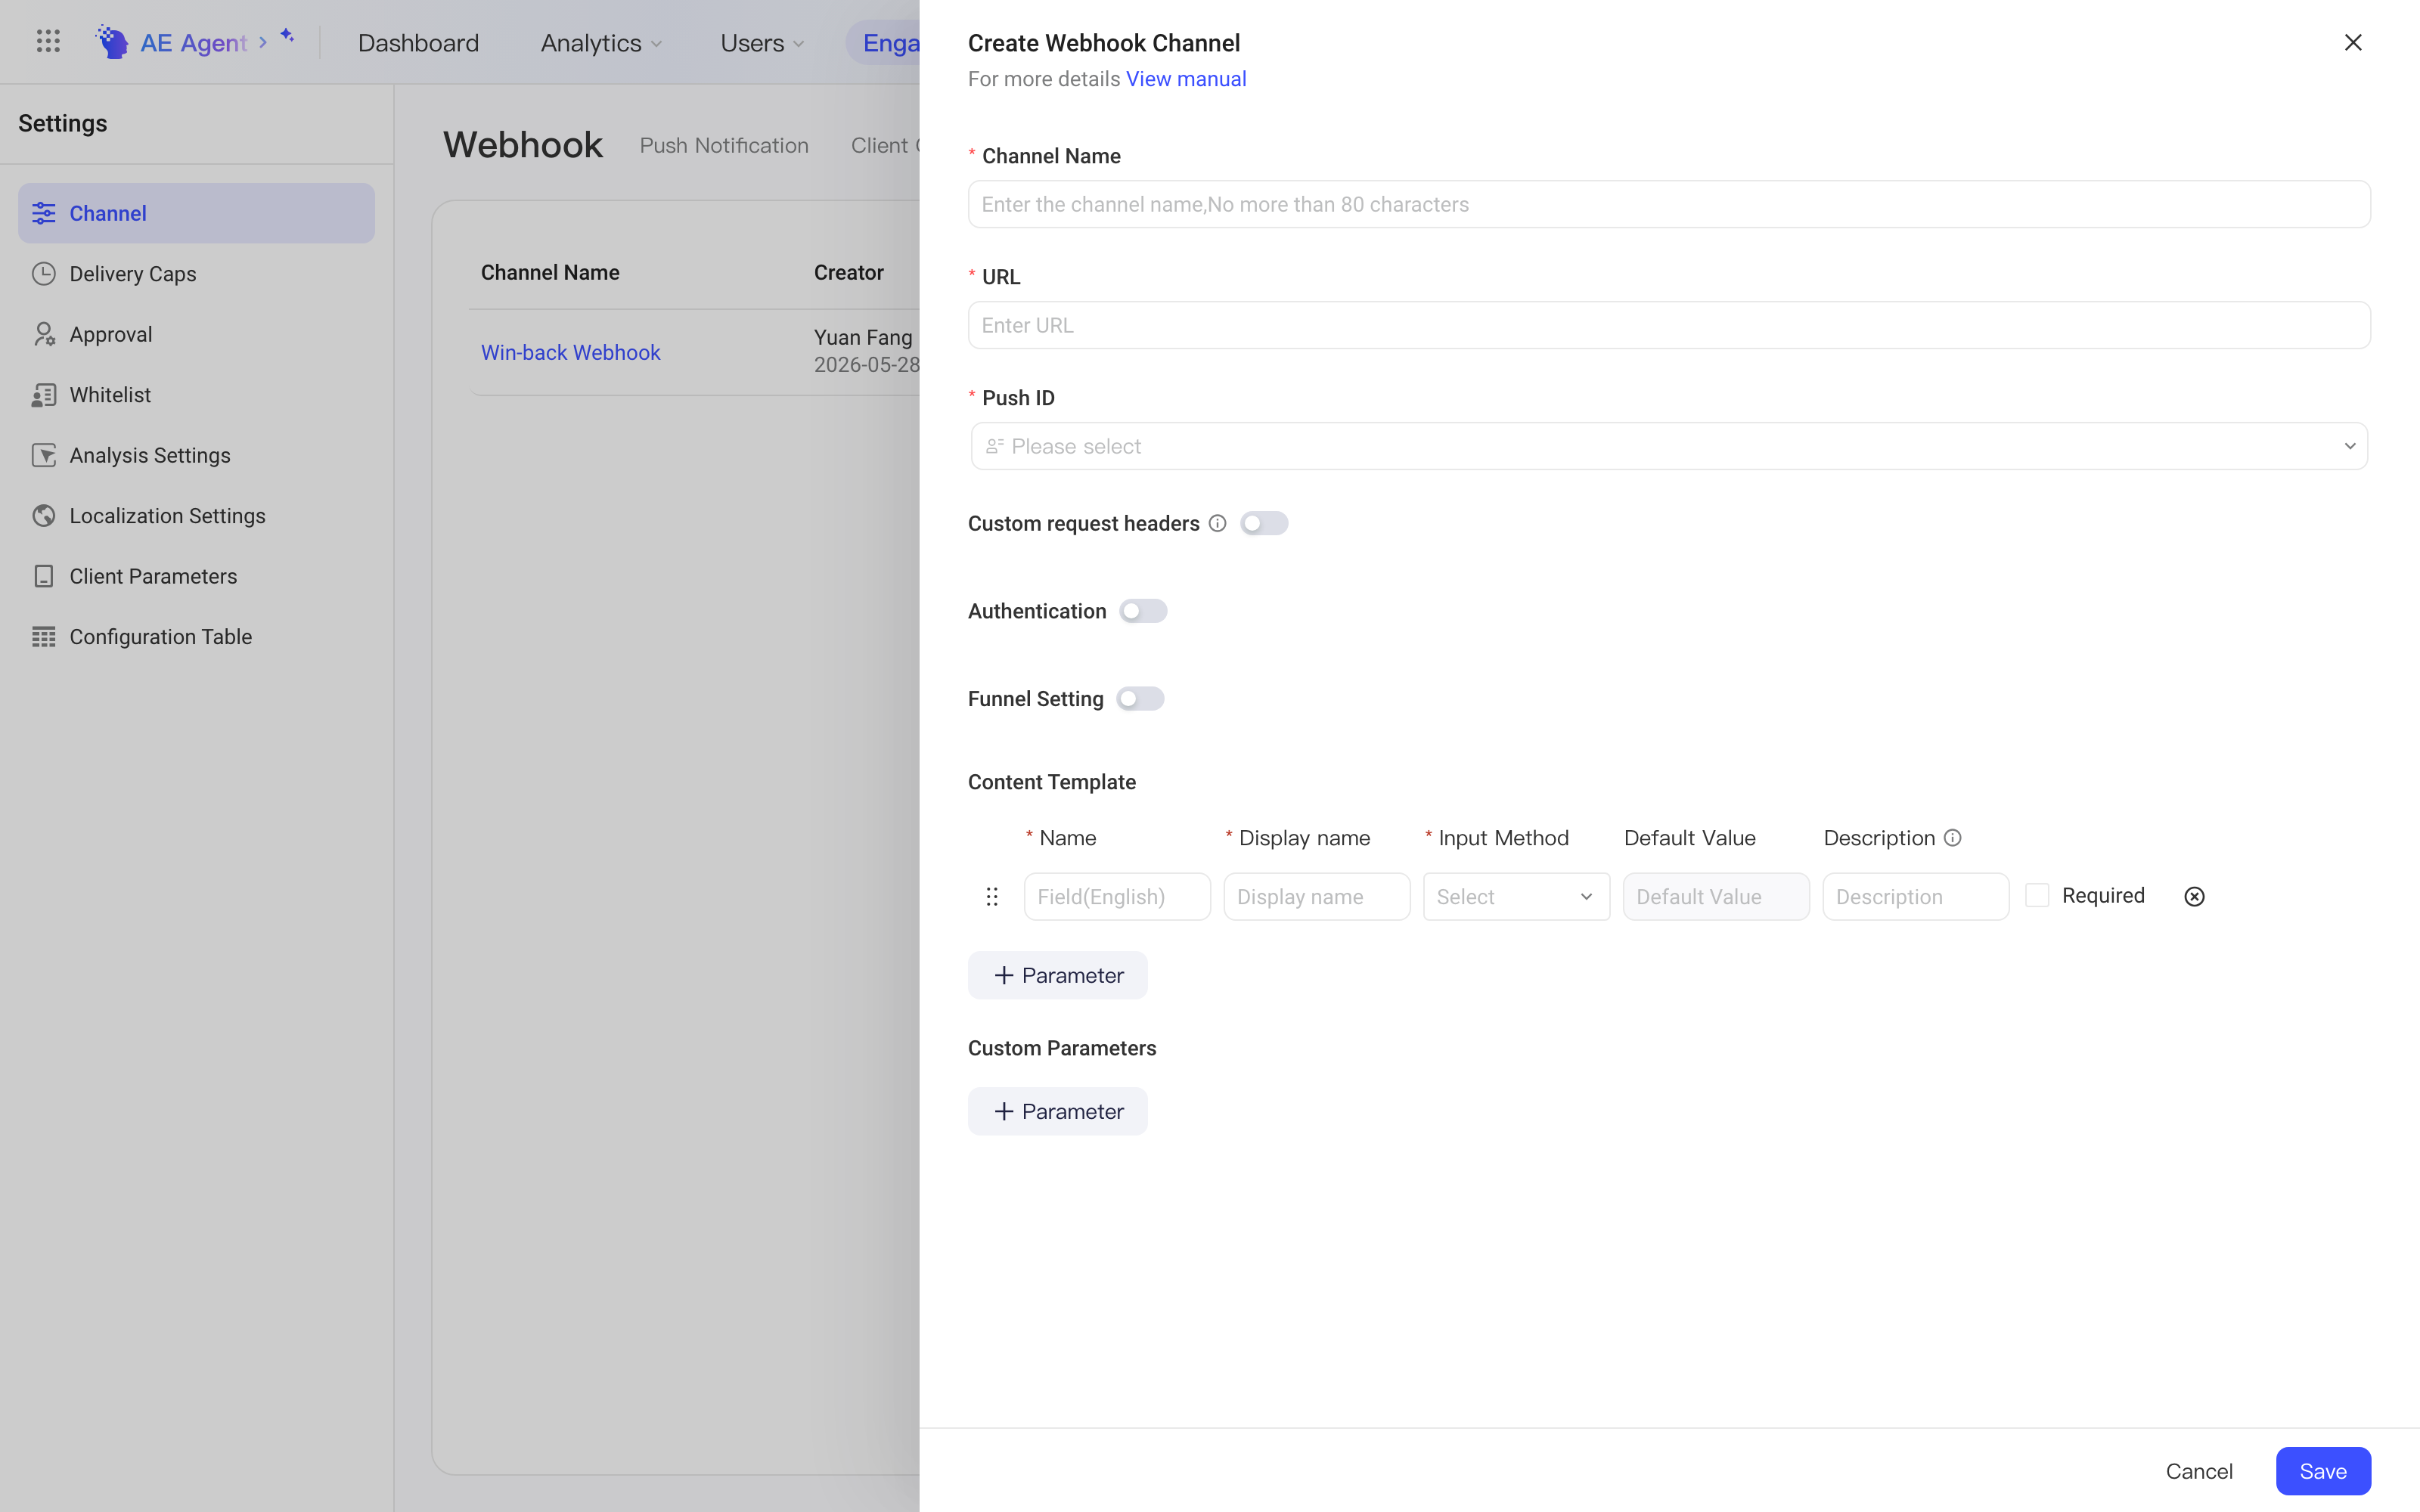Focus the Channel Name input field

pos(1669,204)
